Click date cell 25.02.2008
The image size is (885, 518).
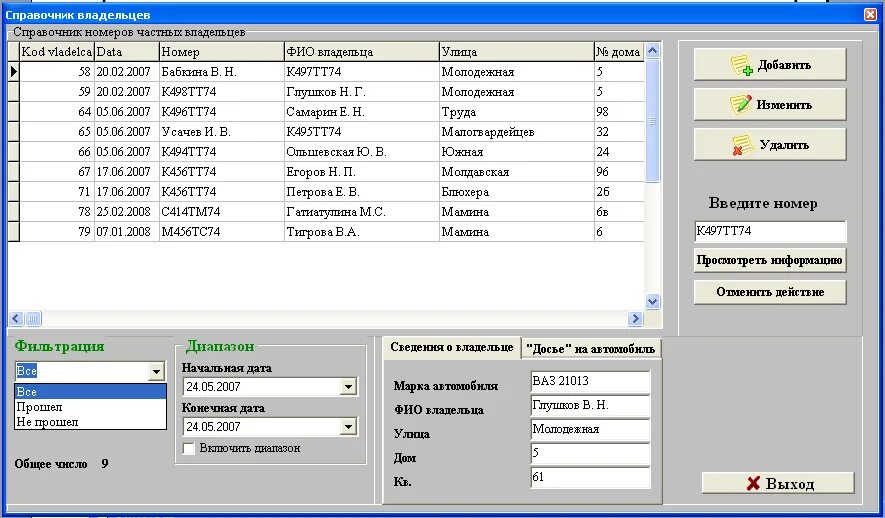126,212
